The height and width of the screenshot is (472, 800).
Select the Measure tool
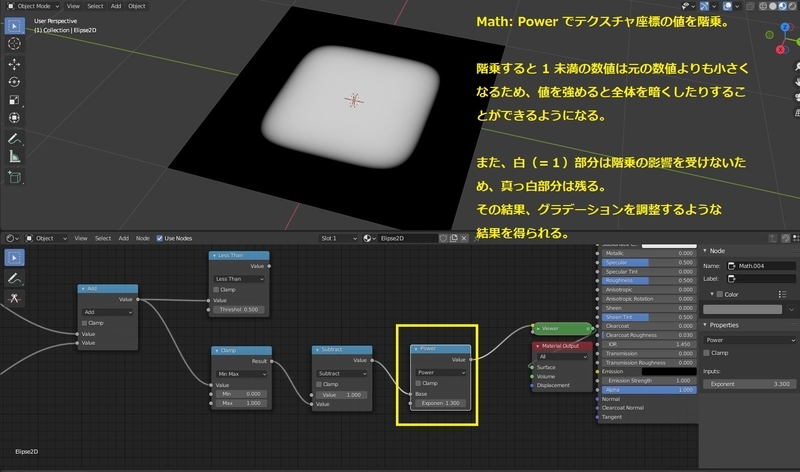(14, 157)
